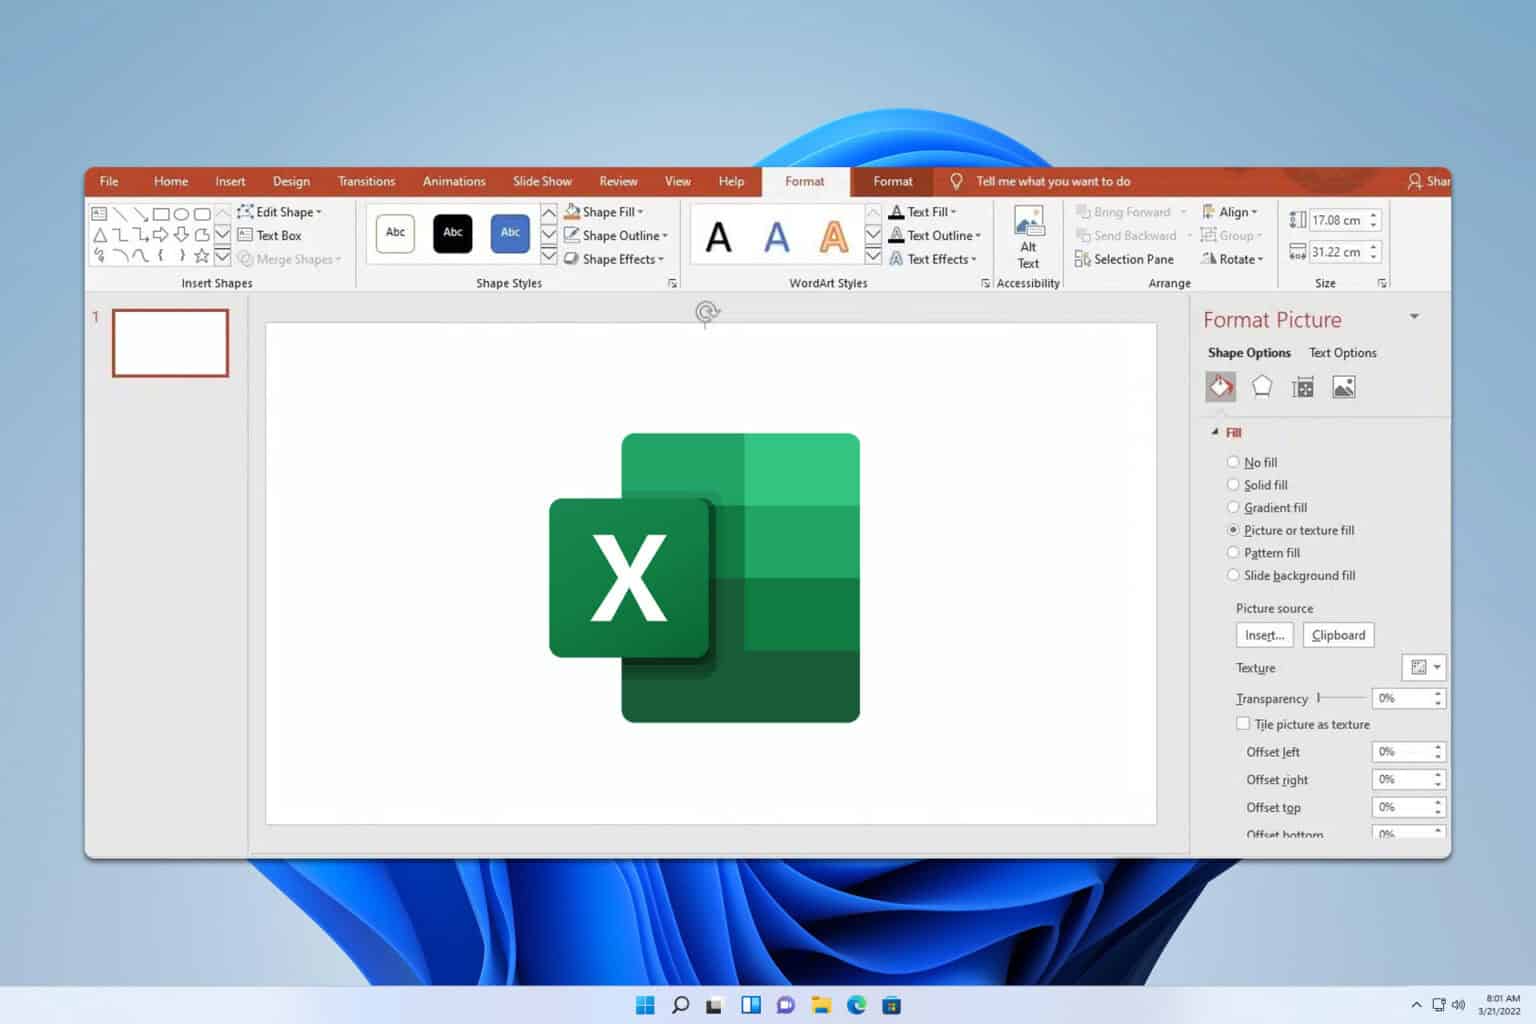1536x1024 pixels.
Task: Pick the rectangle shape in the shapes gallery
Action: [x=161, y=214]
